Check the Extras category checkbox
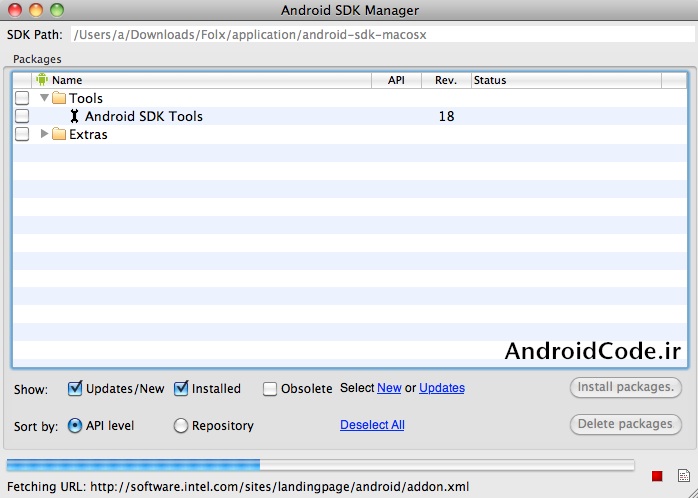This screenshot has height=498, width=698. (x=22, y=134)
